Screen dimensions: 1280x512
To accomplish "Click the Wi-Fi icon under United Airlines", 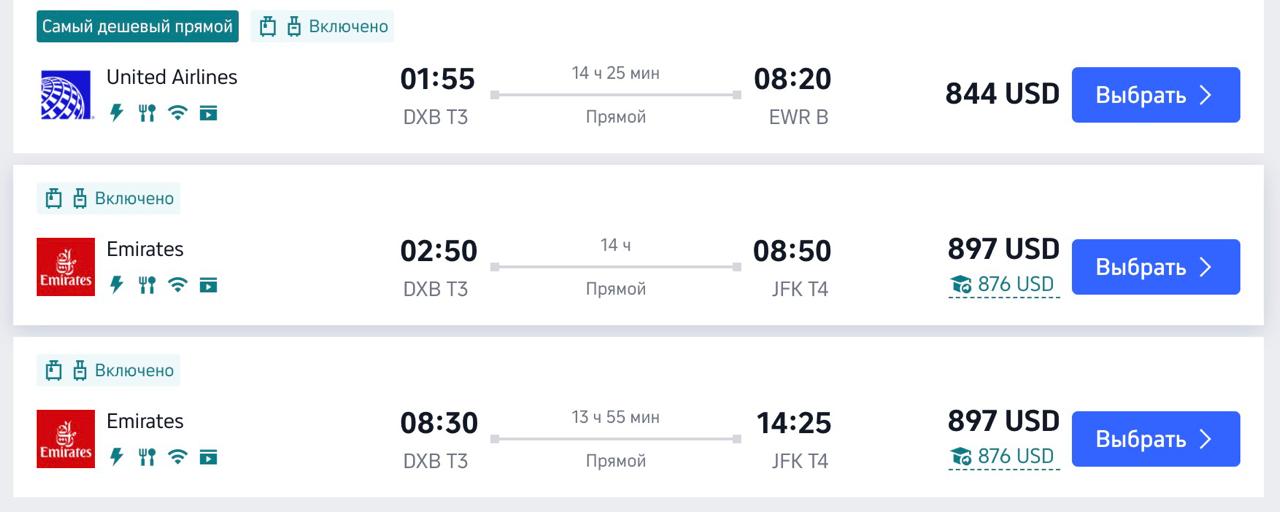I will [177, 113].
